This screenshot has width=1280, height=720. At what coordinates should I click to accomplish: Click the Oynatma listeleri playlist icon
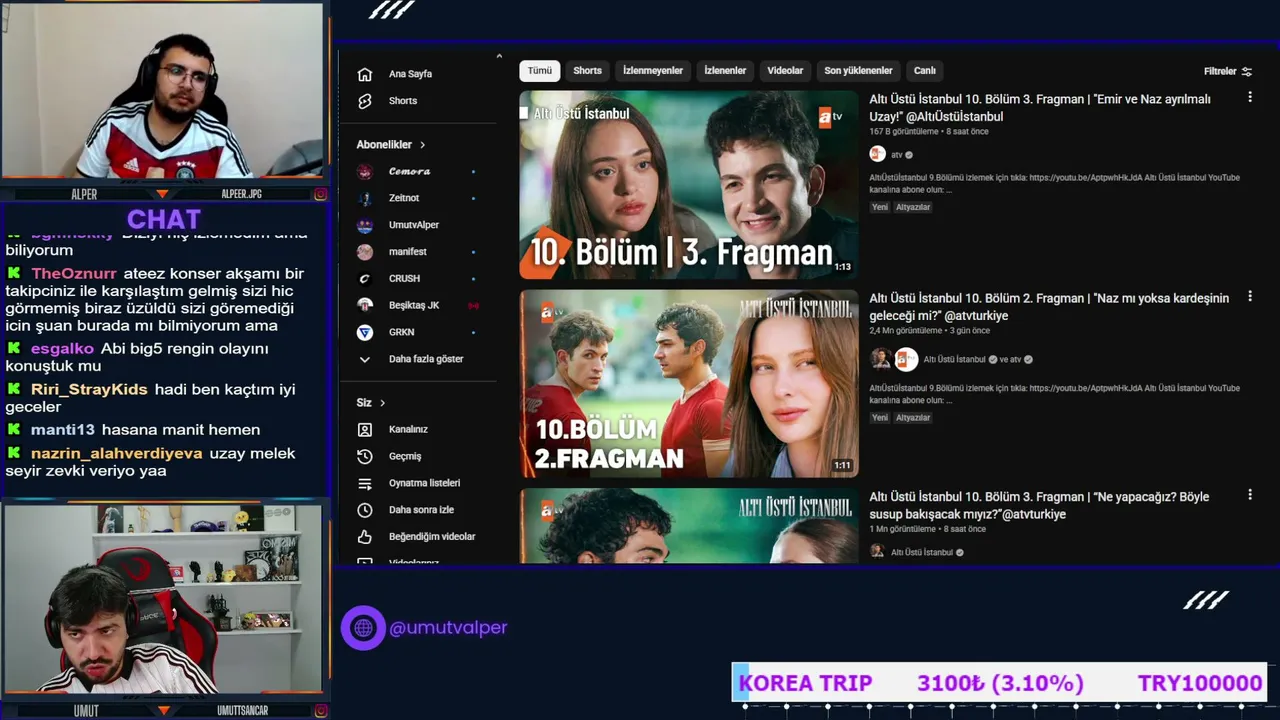tap(365, 483)
